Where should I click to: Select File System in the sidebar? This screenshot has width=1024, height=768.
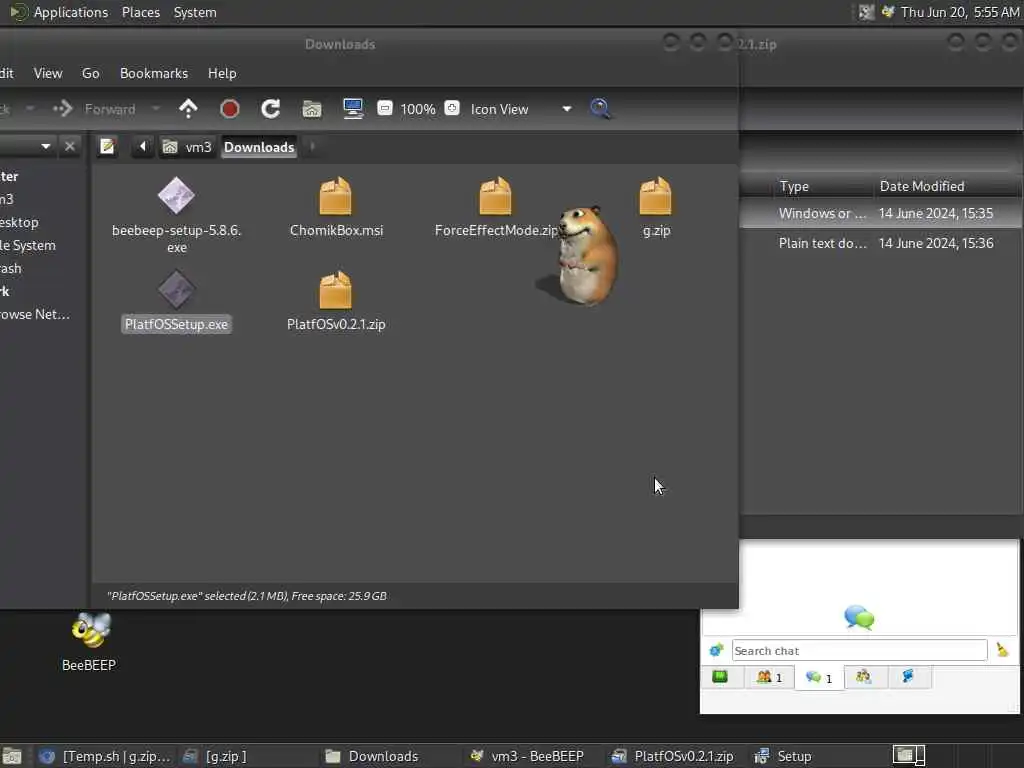(28, 246)
